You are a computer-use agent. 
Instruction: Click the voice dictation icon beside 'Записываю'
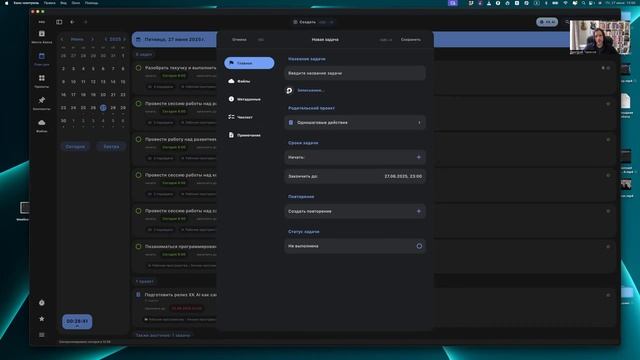(289, 90)
